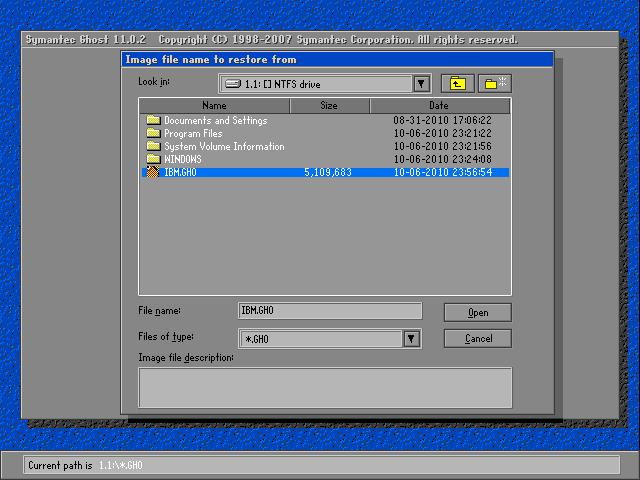The image size is (640, 480).
Task: Select 'Program Files' folder name
Action: pyautogui.click(x=193, y=133)
